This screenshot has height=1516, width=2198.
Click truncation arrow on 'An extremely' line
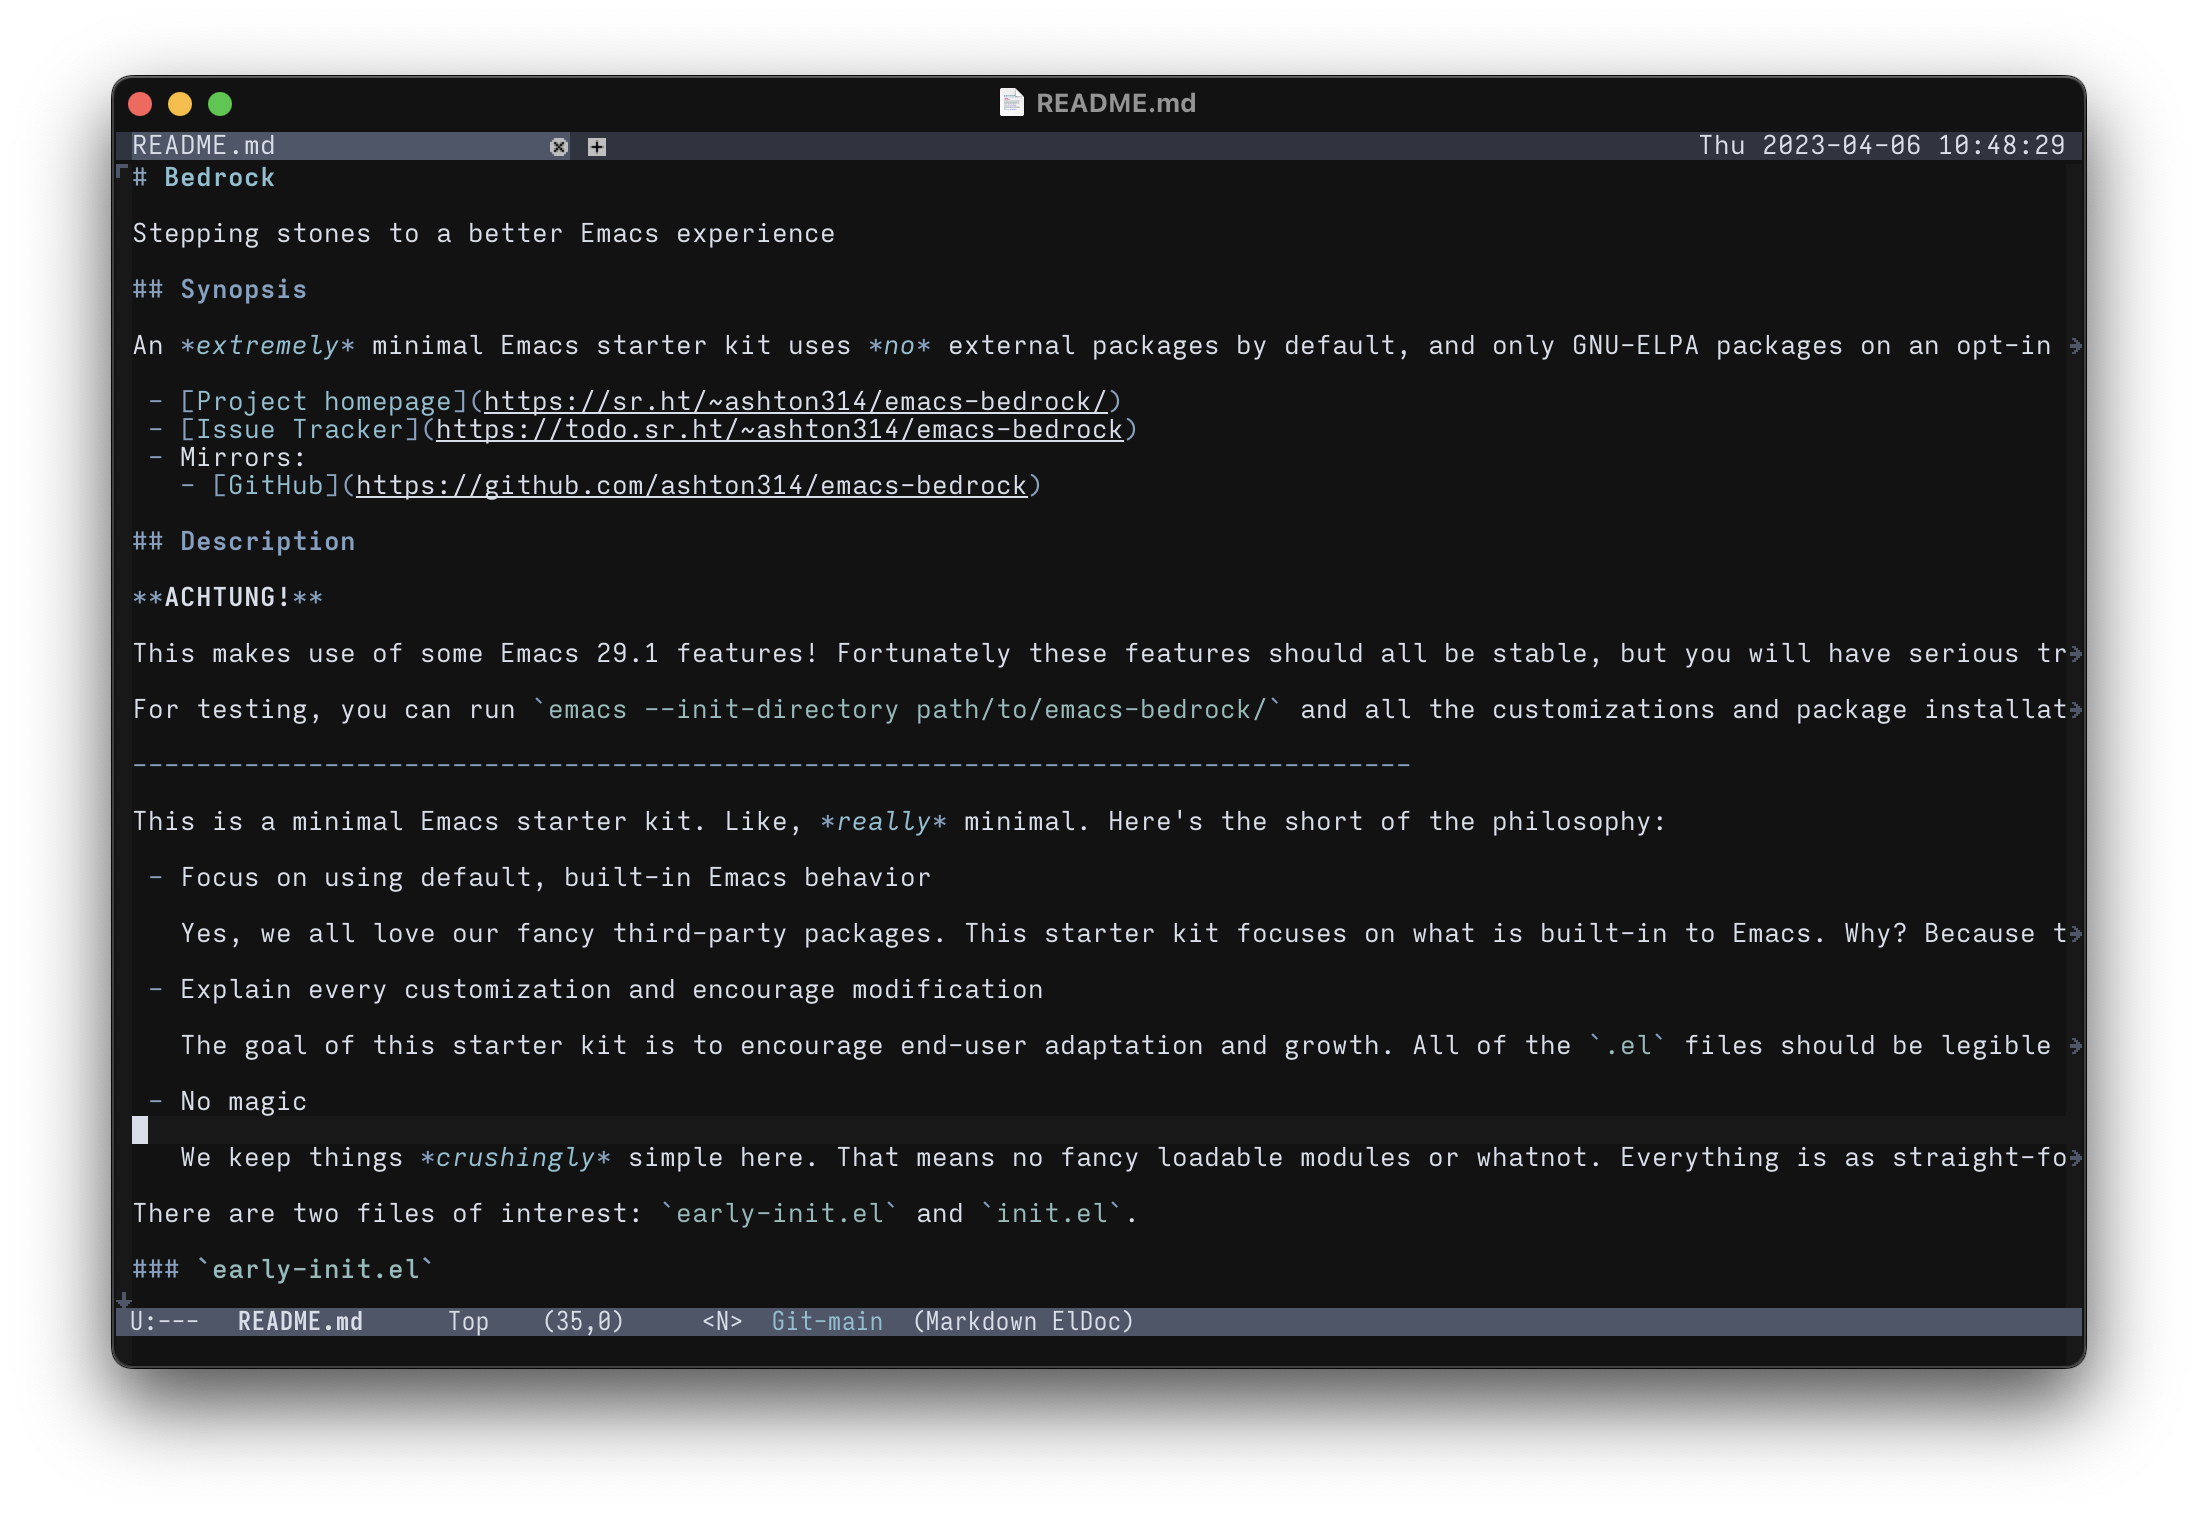(x=2076, y=346)
